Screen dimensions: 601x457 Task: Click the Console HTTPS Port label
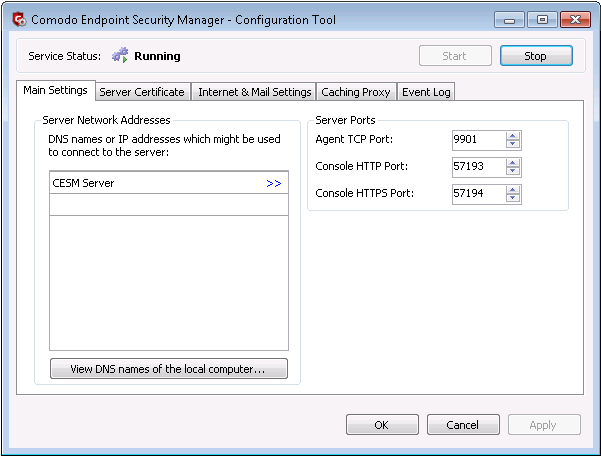tap(365, 193)
